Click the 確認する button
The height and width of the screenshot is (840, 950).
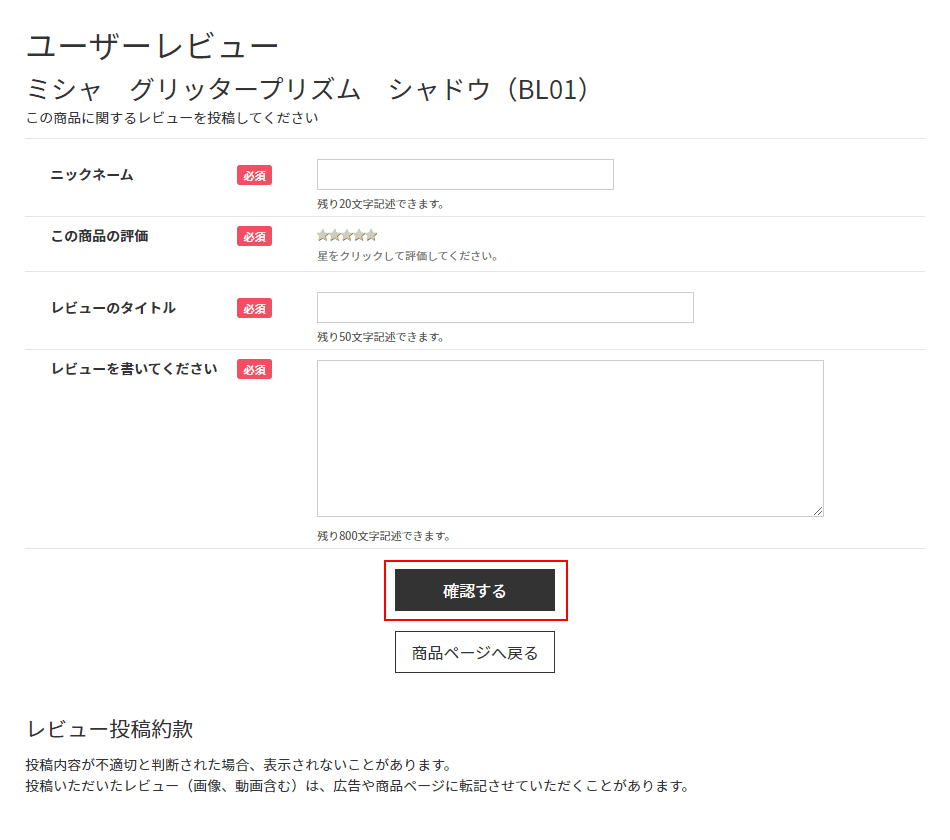(475, 590)
